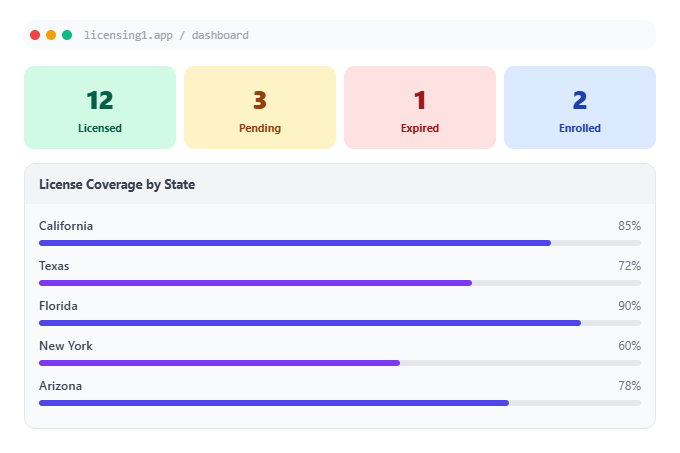Viewport: 680px width, 453px height.
Task: Select the Texas row label
Action: (54, 266)
